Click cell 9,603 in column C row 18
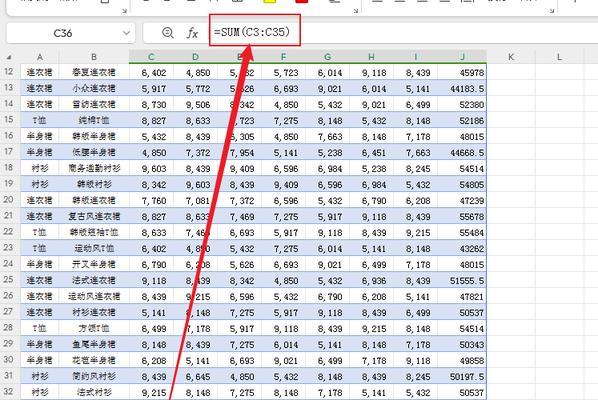 tap(151, 168)
